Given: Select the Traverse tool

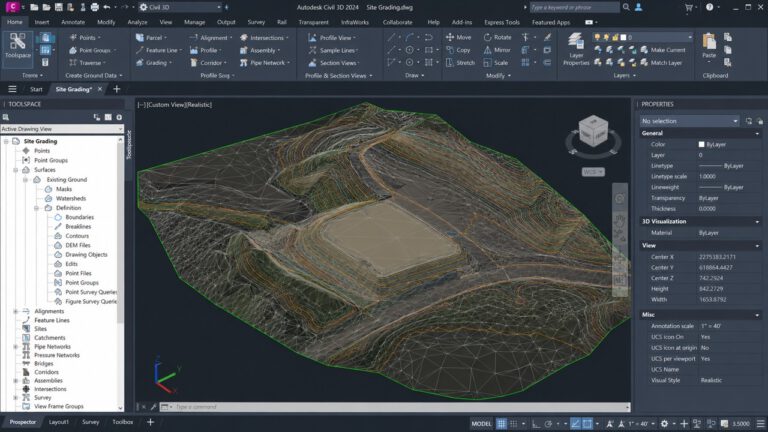Looking at the screenshot, I should [87, 63].
